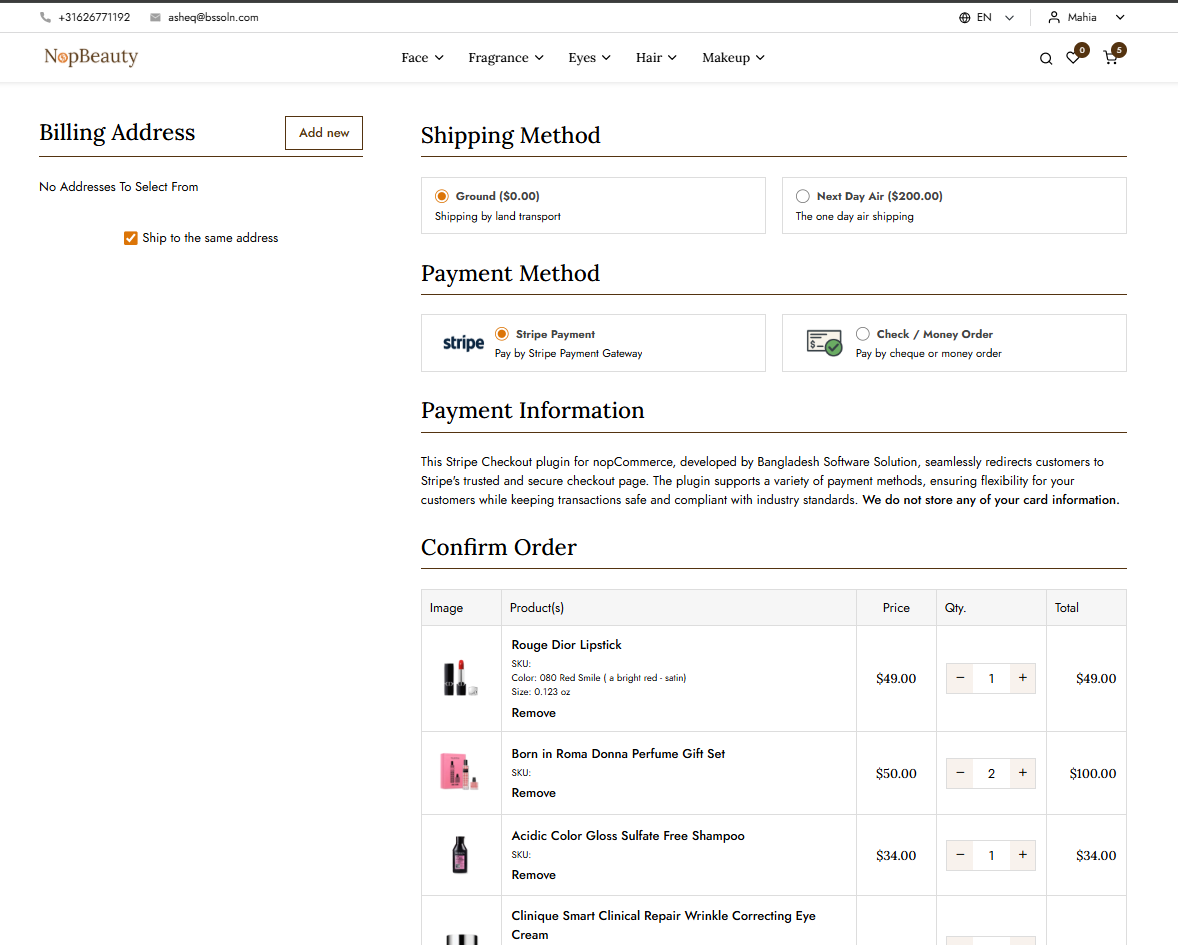Click the $34.00 price cell
This screenshot has width=1178, height=945.
coord(896,855)
